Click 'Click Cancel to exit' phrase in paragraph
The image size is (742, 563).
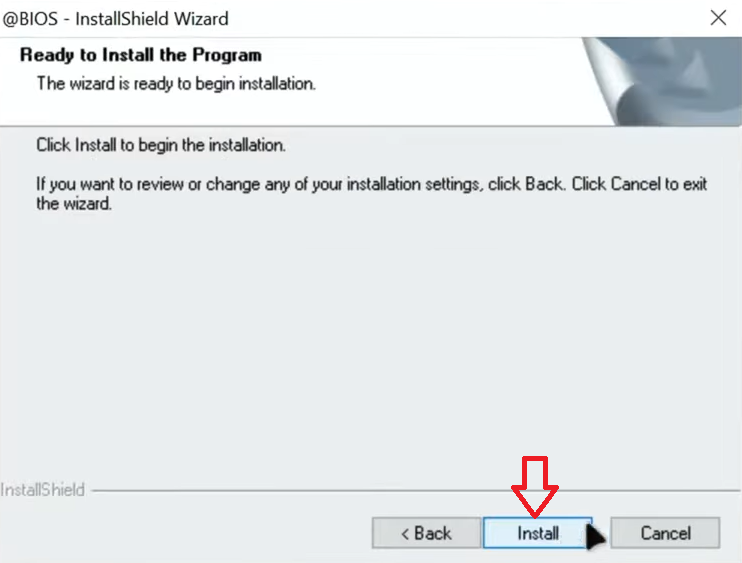pos(639,184)
